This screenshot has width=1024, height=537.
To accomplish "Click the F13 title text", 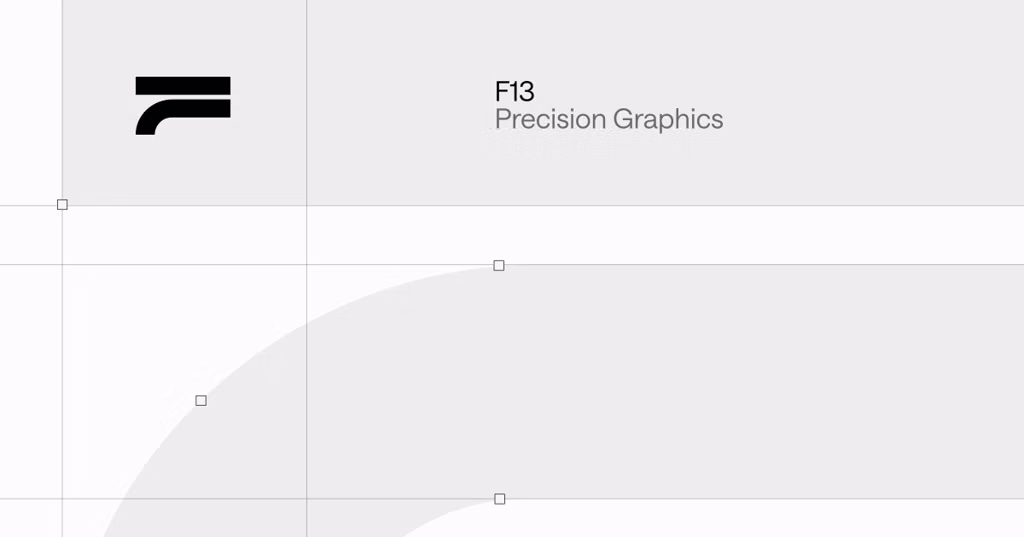I will pos(515,91).
